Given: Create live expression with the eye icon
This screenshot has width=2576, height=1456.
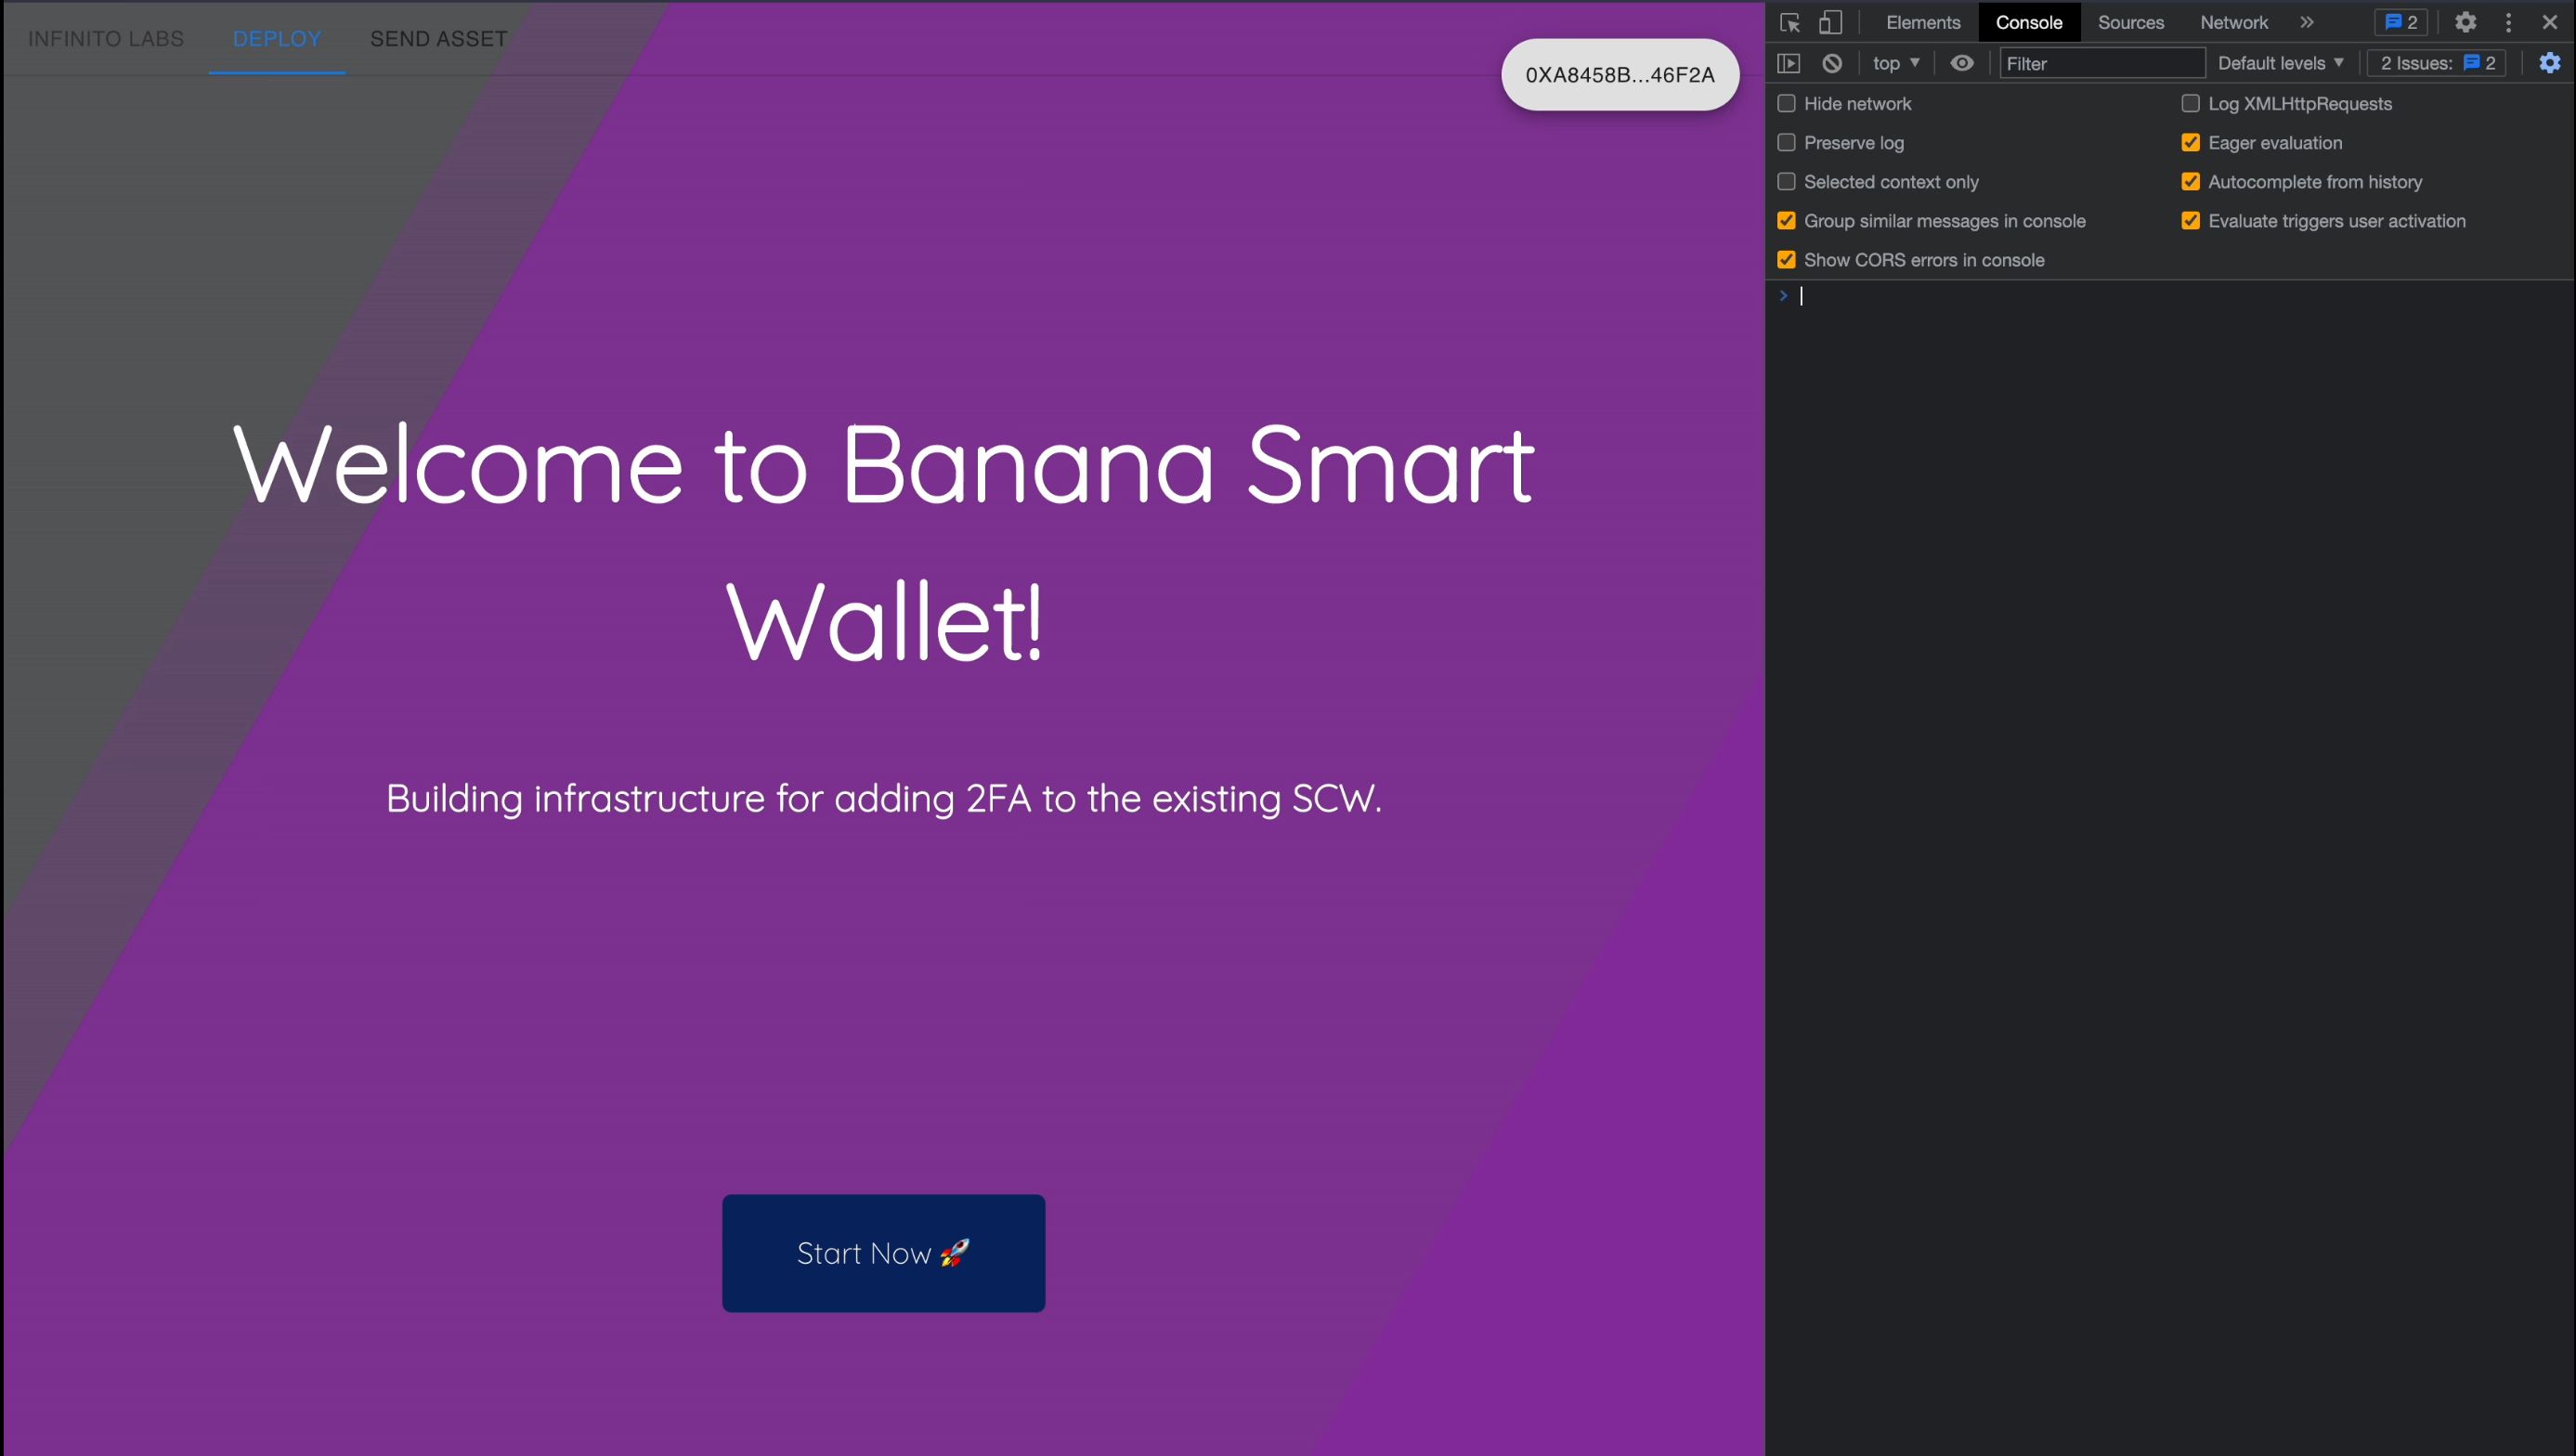Looking at the screenshot, I should click(x=1962, y=63).
